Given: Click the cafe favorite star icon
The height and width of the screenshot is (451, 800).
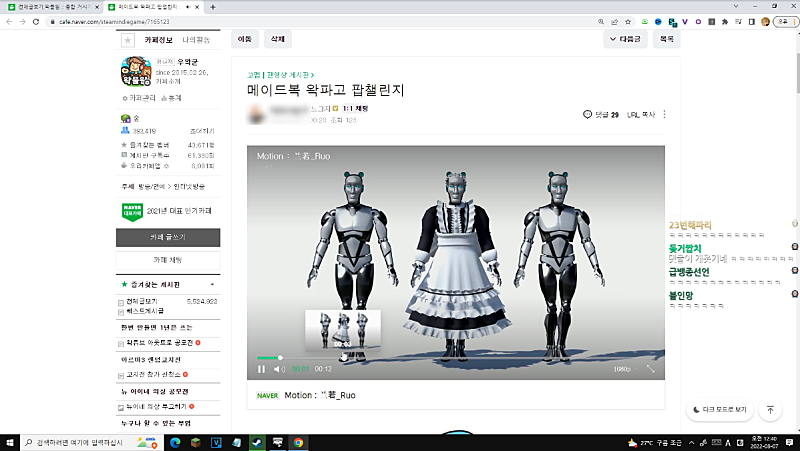Looking at the screenshot, I should pyautogui.click(x=128, y=40).
